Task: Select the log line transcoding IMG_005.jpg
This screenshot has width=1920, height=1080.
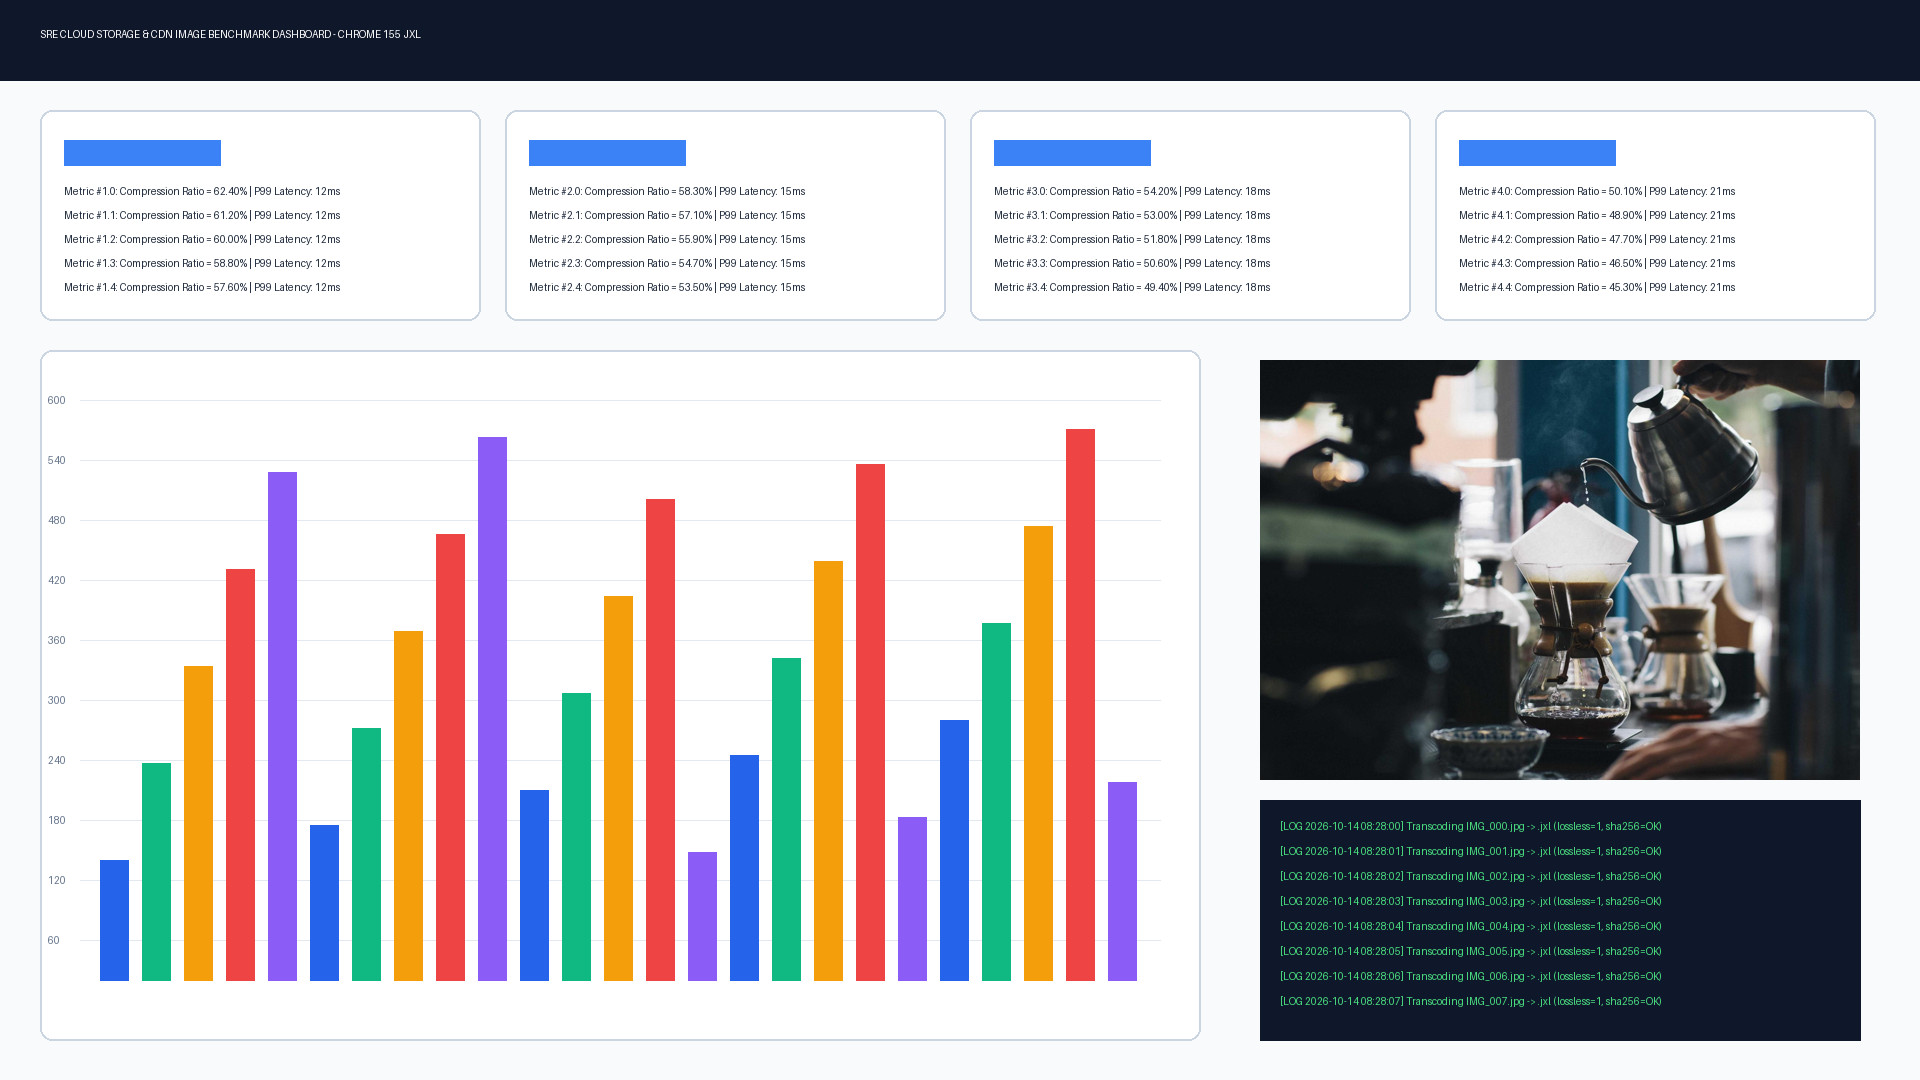Action: 1471,951
